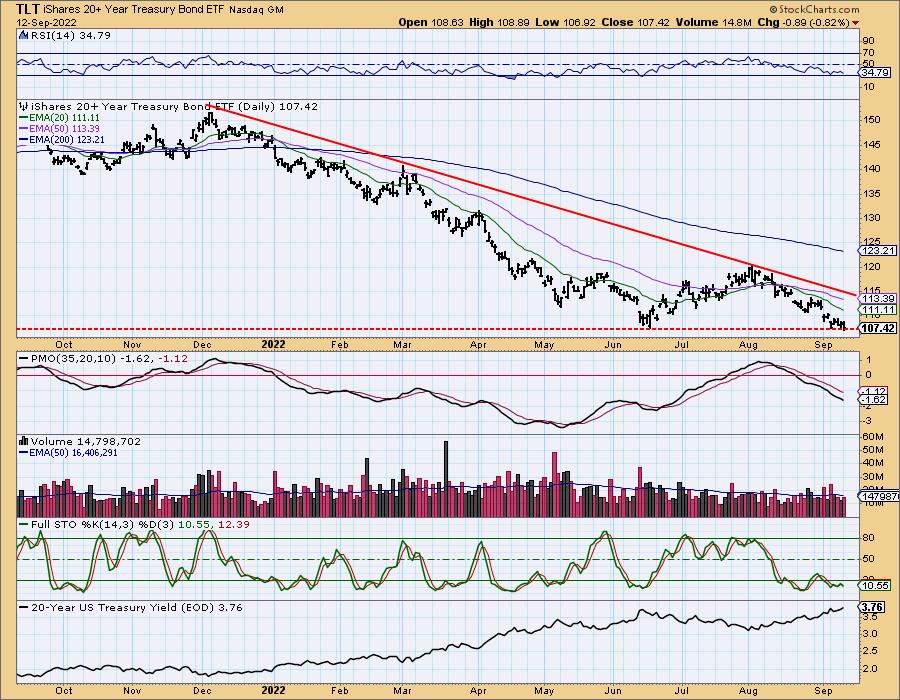
Task: Click the 12-Sep-2022 date
Action: [44, 22]
